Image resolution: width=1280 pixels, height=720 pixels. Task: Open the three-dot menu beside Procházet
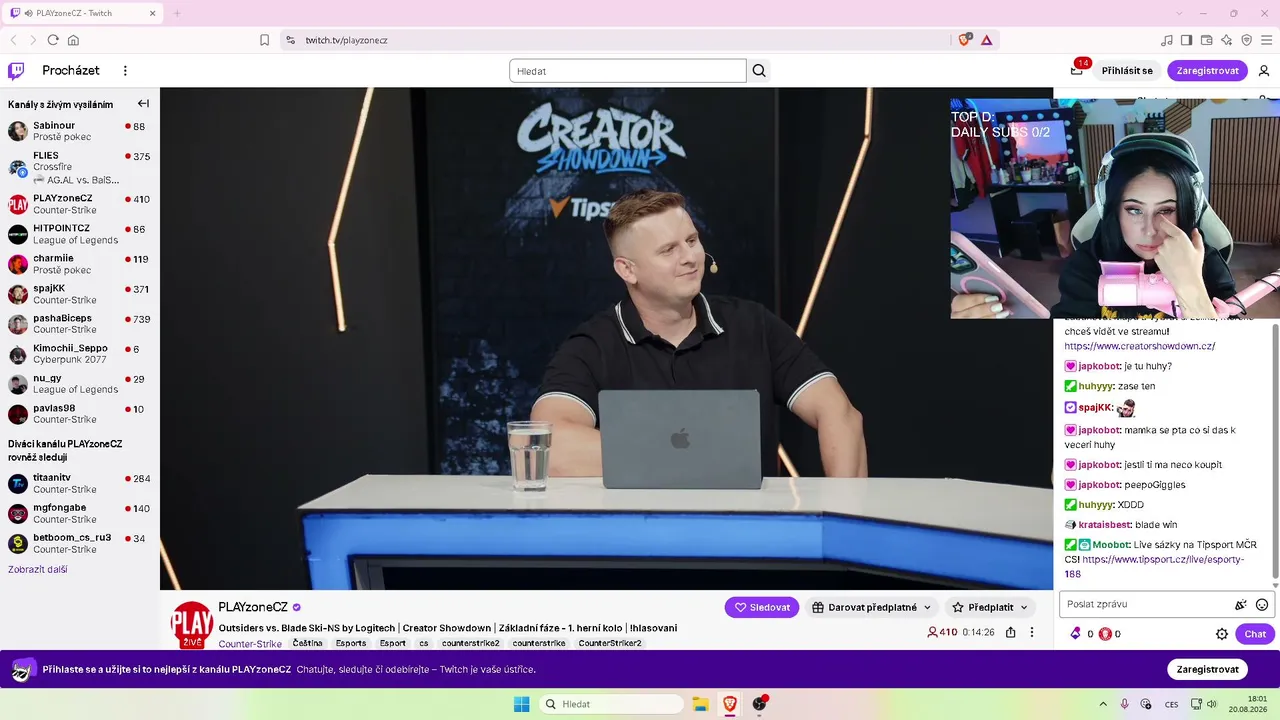coord(125,71)
